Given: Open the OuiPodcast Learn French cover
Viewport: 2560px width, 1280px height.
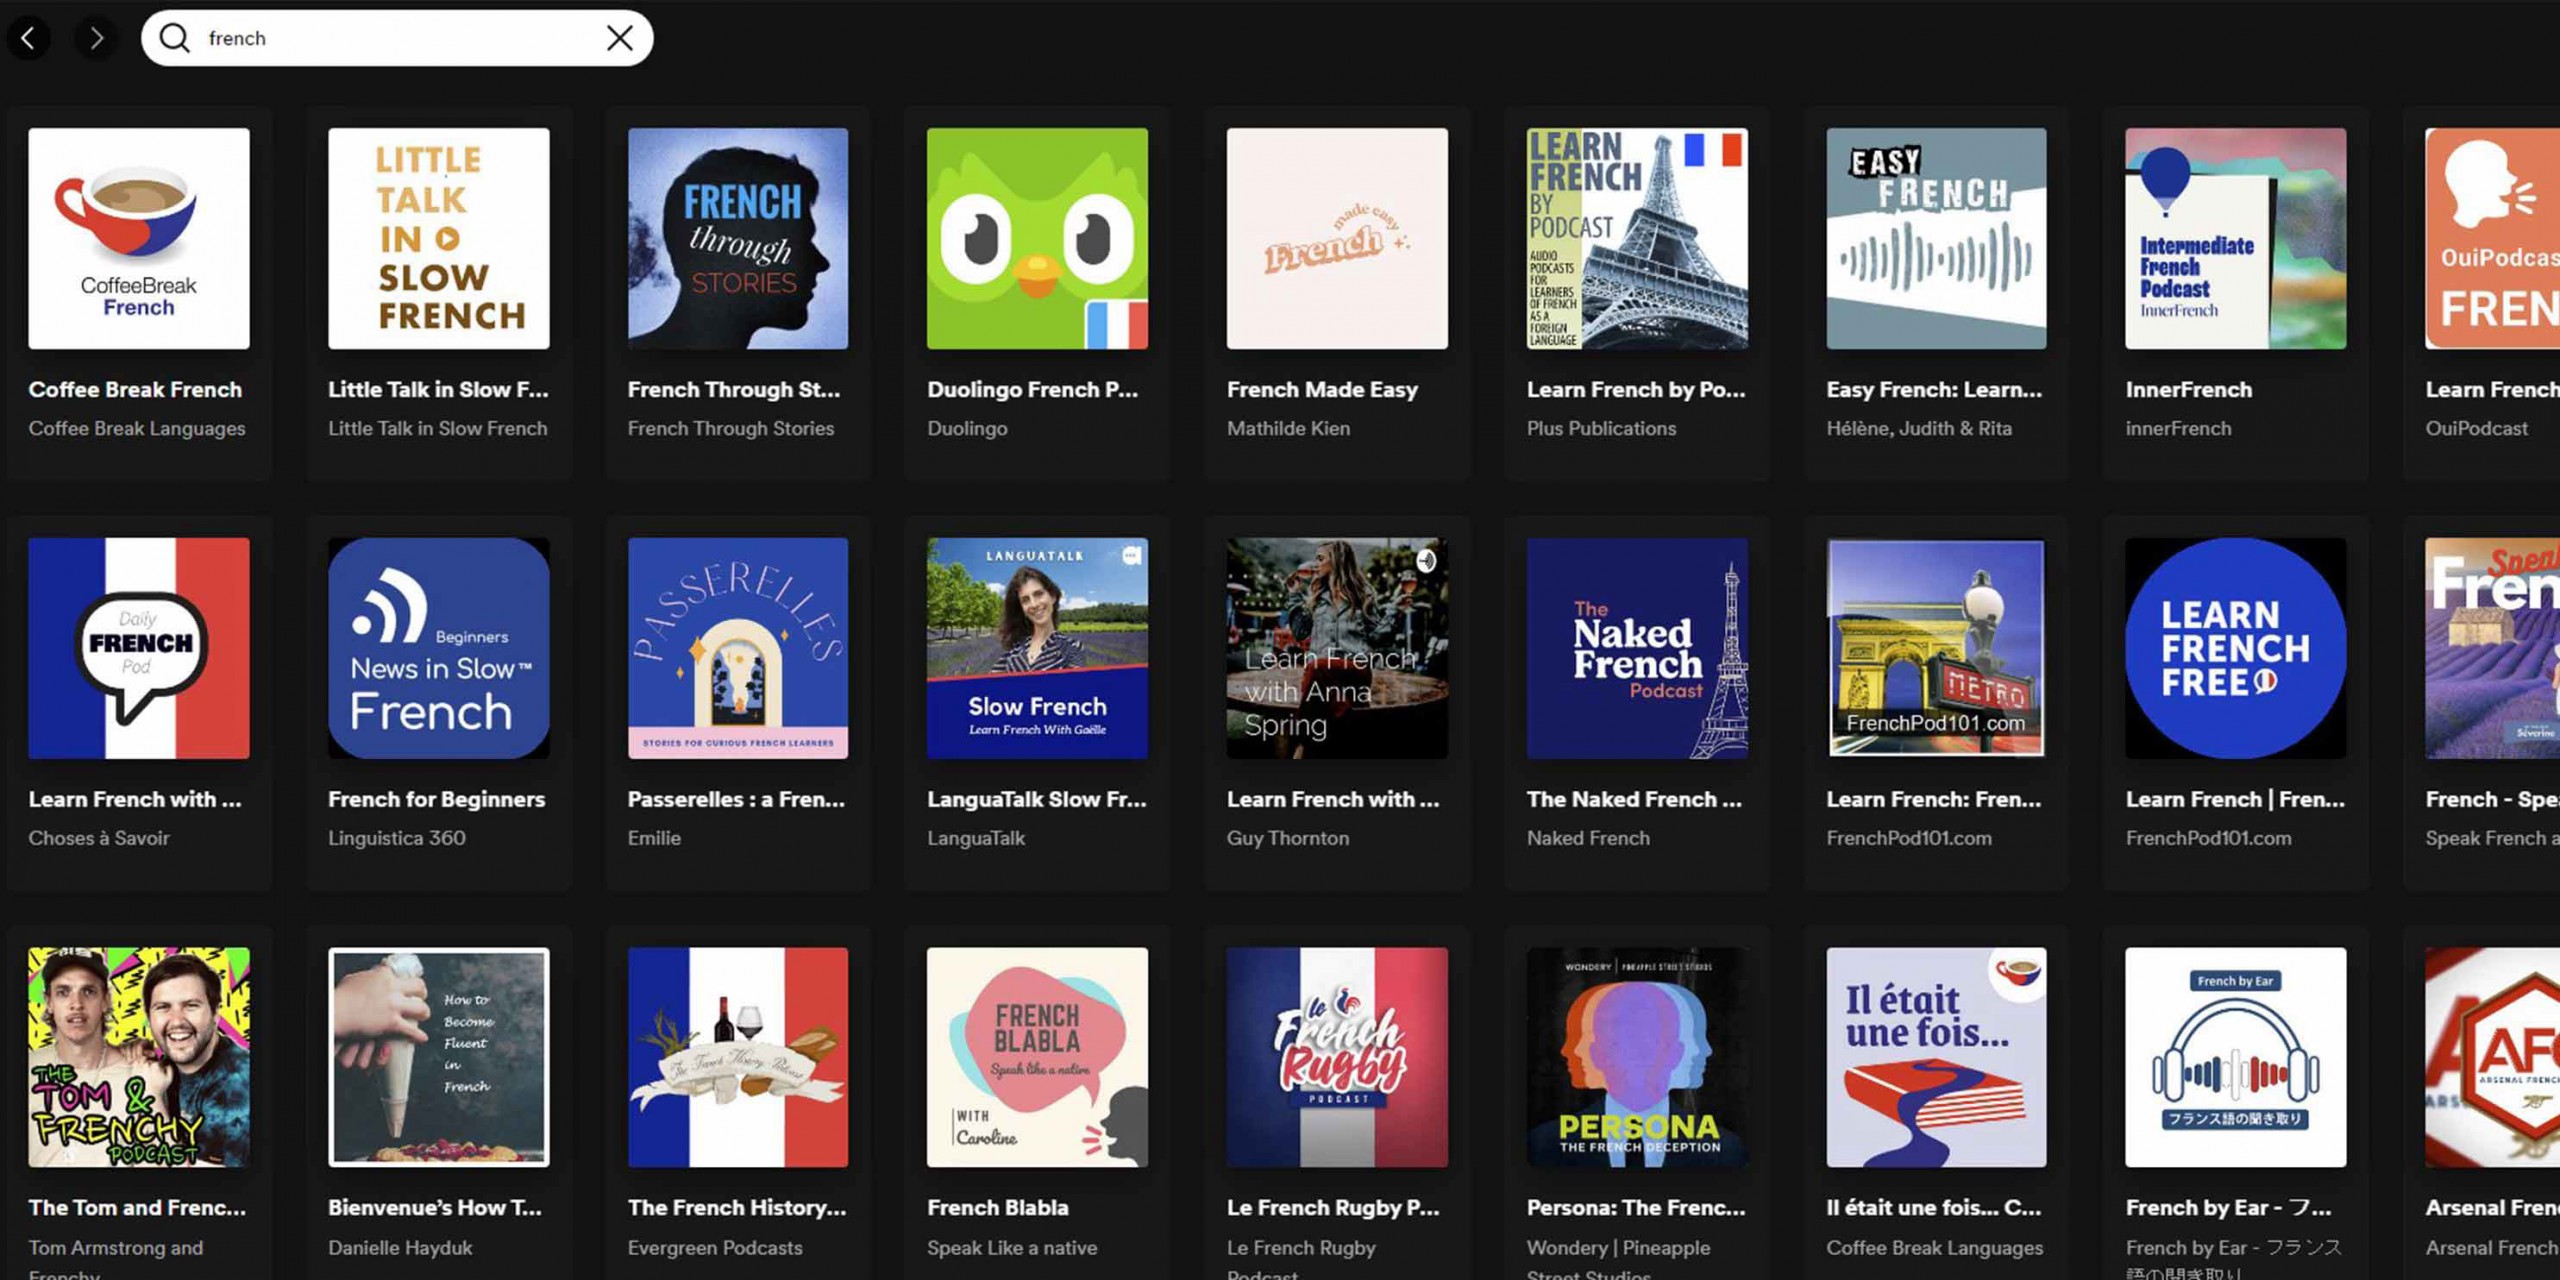Looking at the screenshot, I should [2492, 238].
